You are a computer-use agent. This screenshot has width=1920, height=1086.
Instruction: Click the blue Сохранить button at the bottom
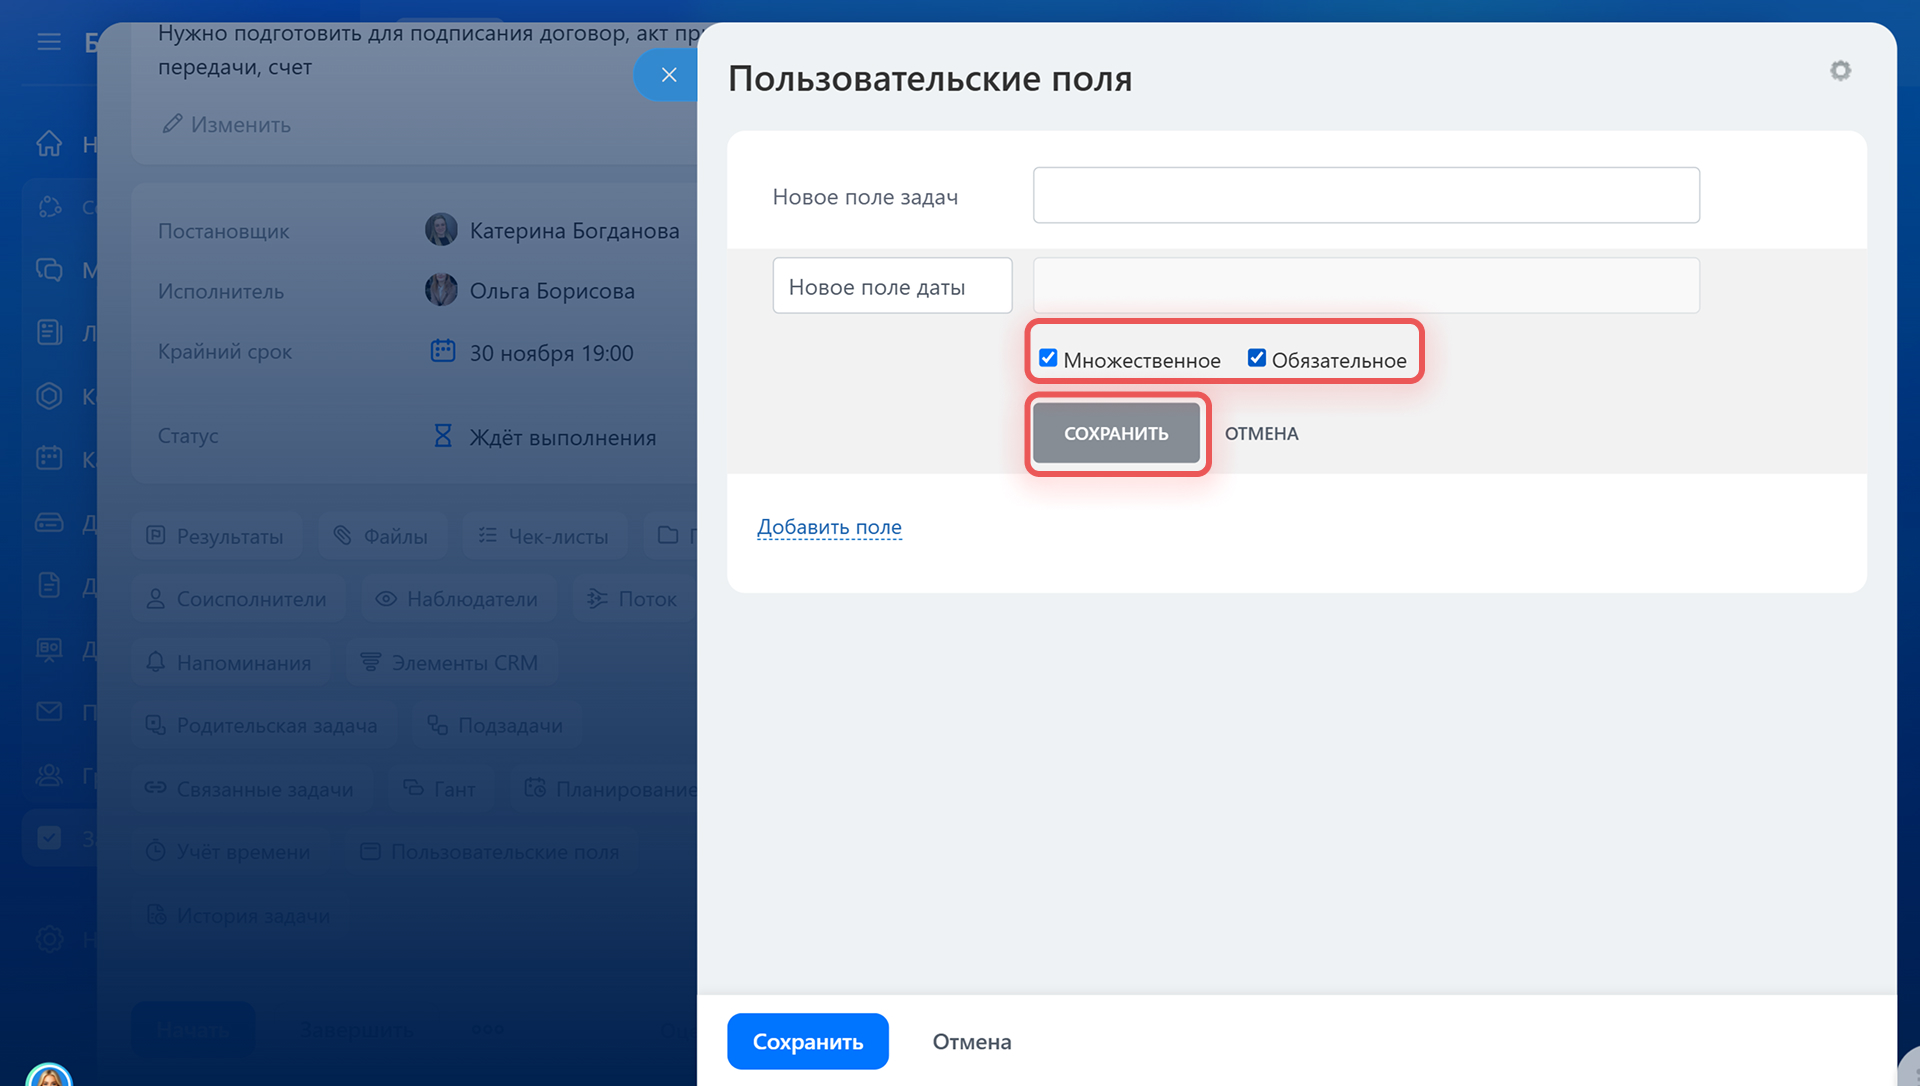807,1042
